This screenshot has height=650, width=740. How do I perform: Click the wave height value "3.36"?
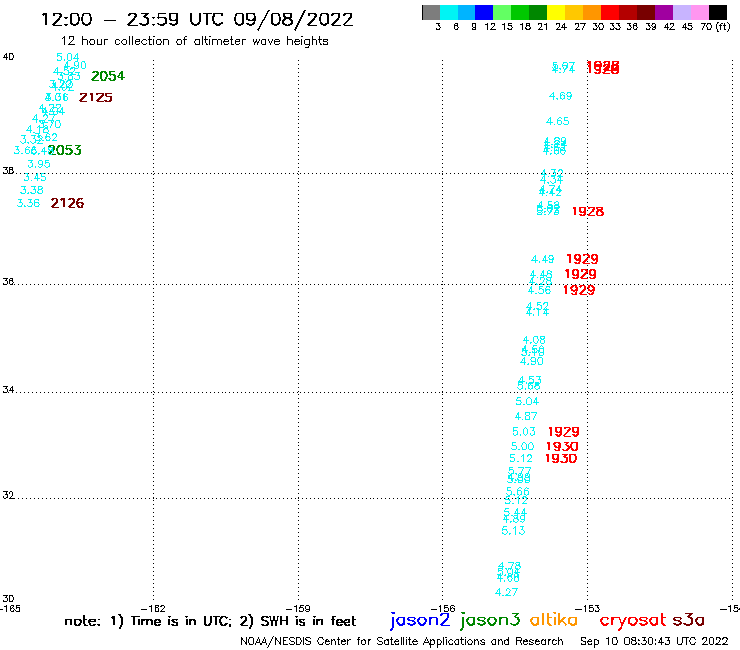(x=28, y=203)
